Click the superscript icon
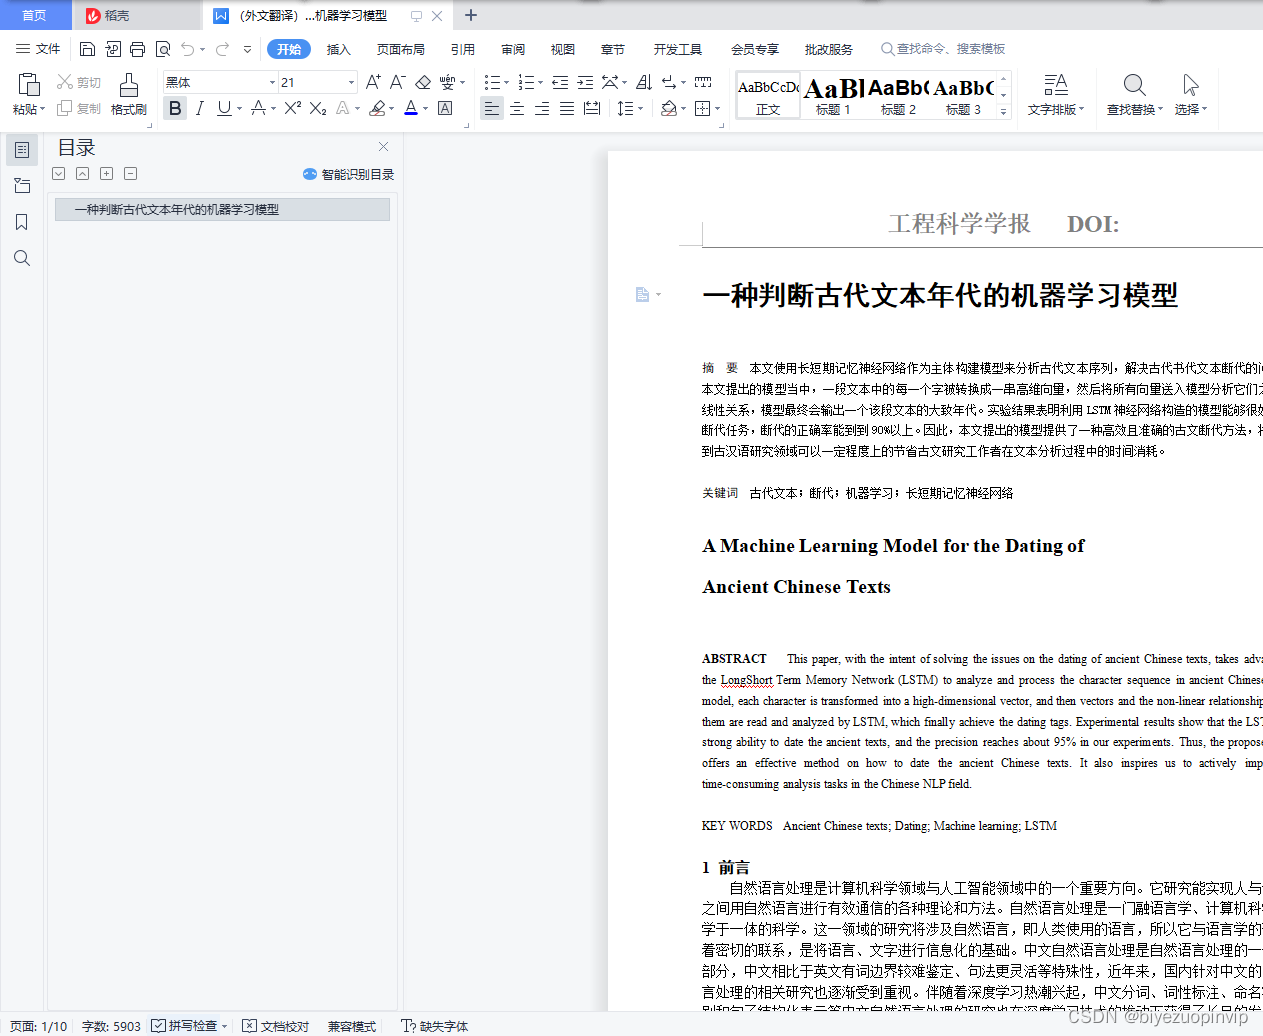Screen dimensions: 1263x1036 (x=291, y=107)
